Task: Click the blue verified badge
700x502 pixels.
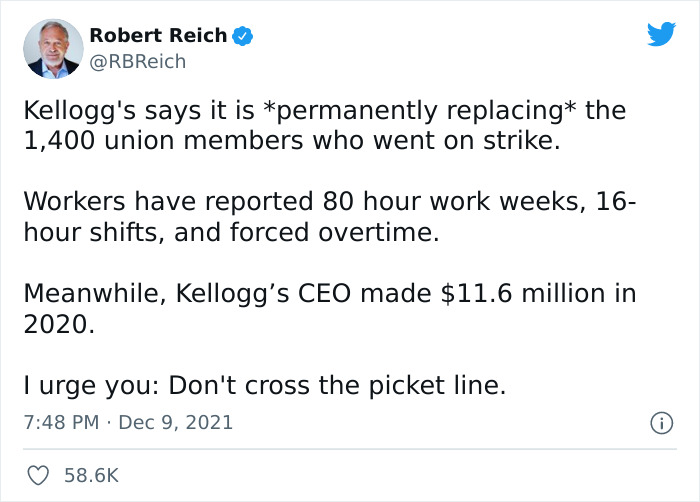Action: click(x=242, y=36)
